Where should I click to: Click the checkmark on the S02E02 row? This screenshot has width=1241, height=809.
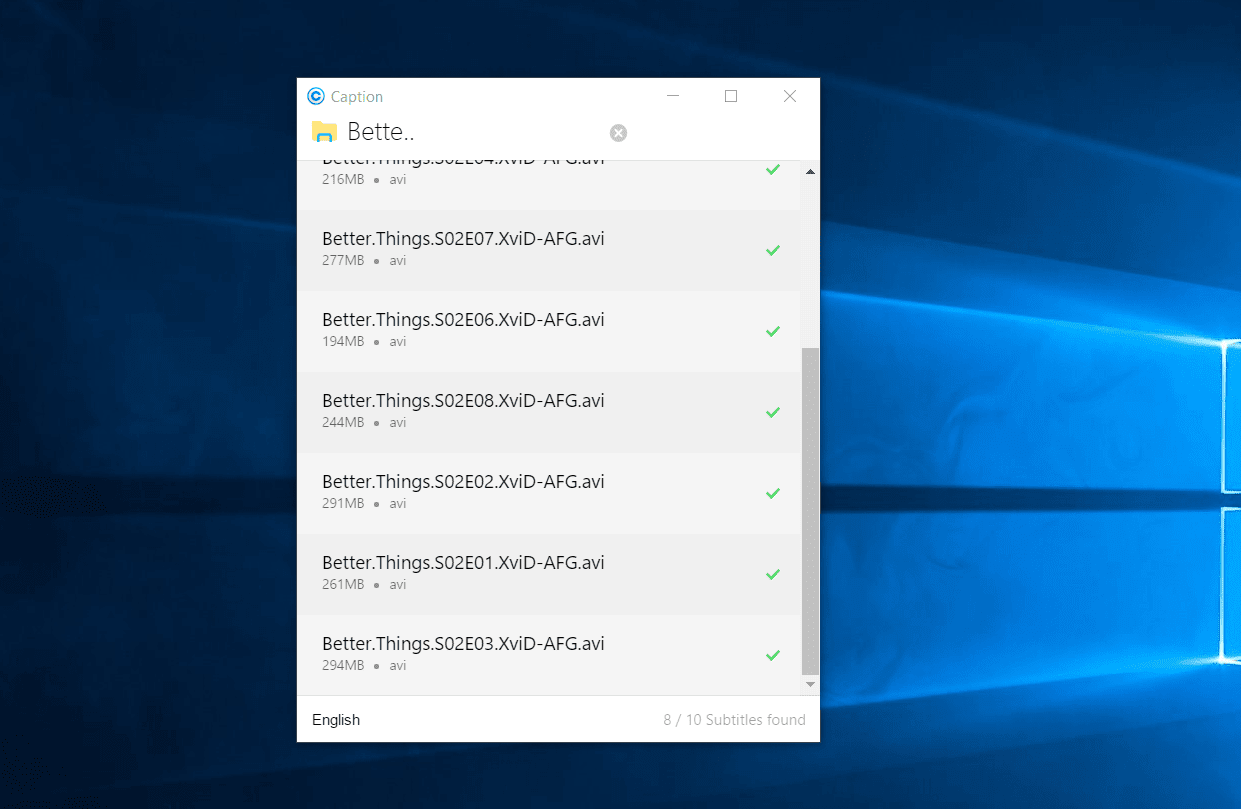(772, 493)
